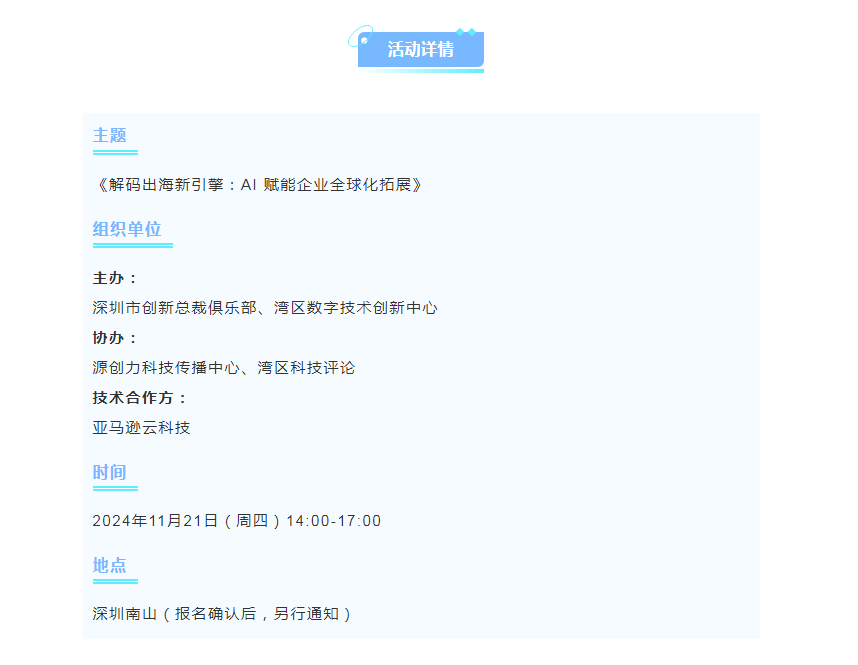Click the date 2024年11月21日（周四）14:00-17:00
The height and width of the screenshot is (665, 858).
(236, 521)
